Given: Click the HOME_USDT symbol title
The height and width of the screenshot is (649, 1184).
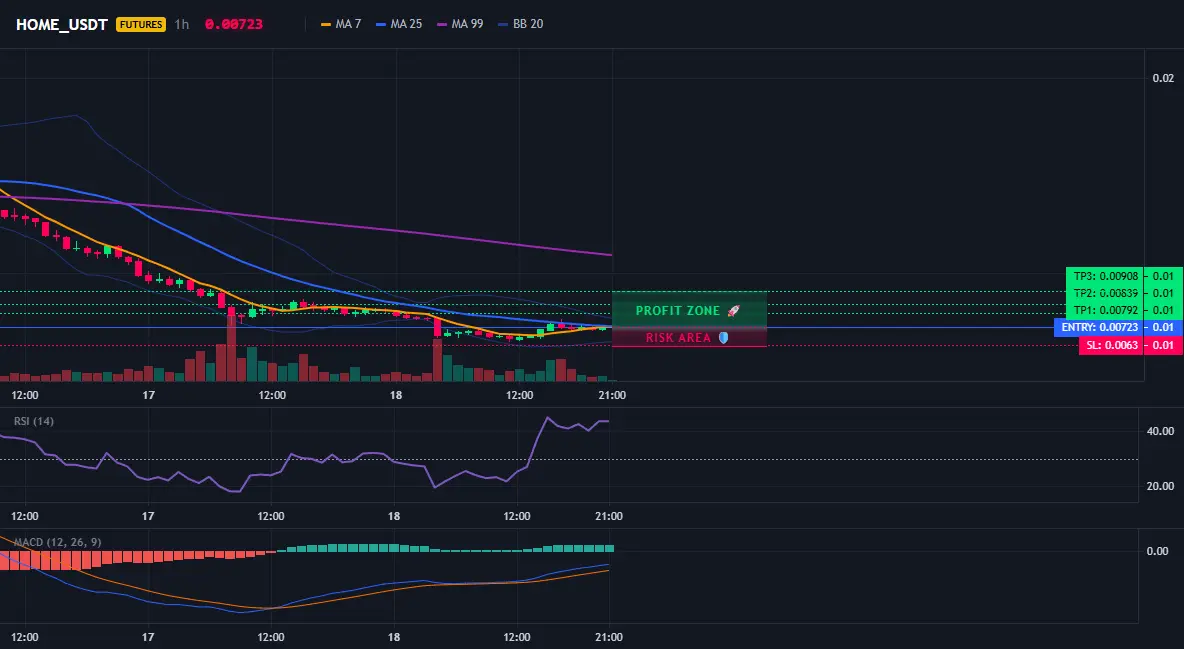Looking at the screenshot, I should click(62, 24).
